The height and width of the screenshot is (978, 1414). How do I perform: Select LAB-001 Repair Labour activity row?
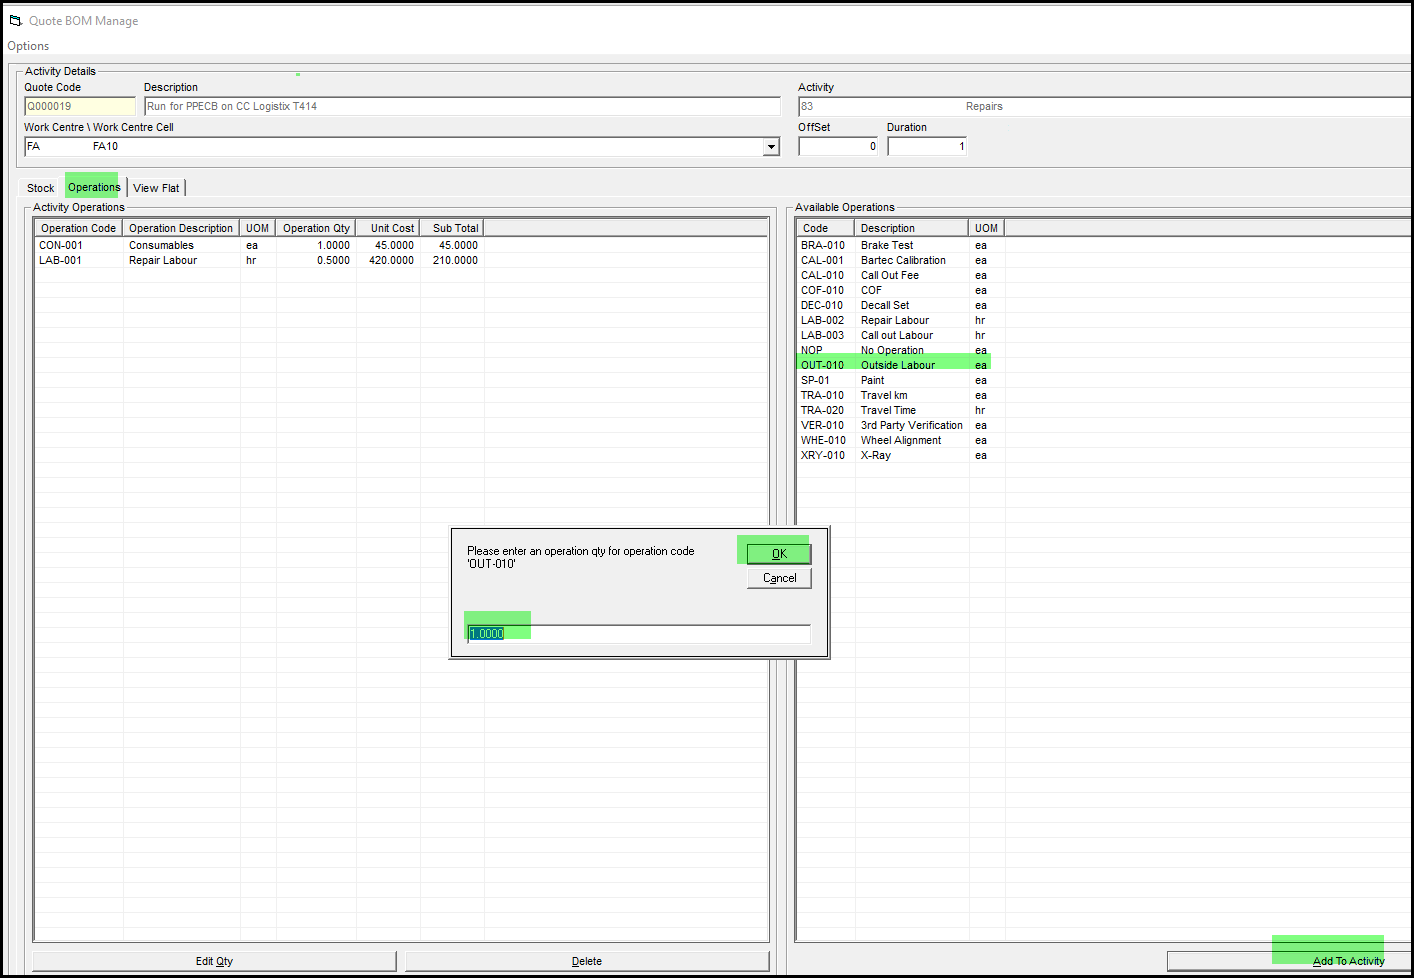point(162,260)
